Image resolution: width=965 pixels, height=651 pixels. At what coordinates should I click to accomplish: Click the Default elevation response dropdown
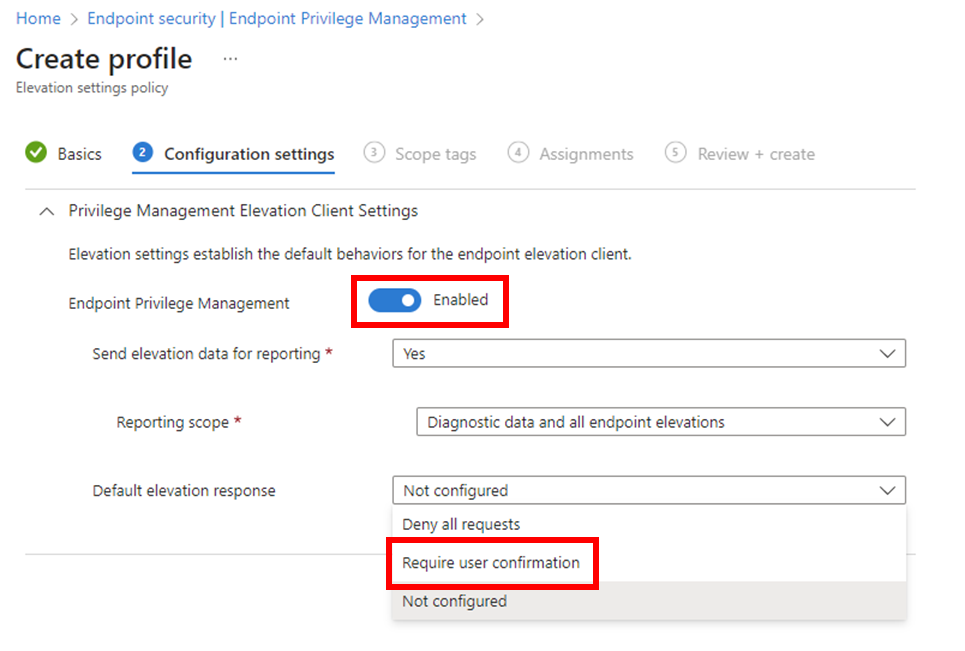648,491
